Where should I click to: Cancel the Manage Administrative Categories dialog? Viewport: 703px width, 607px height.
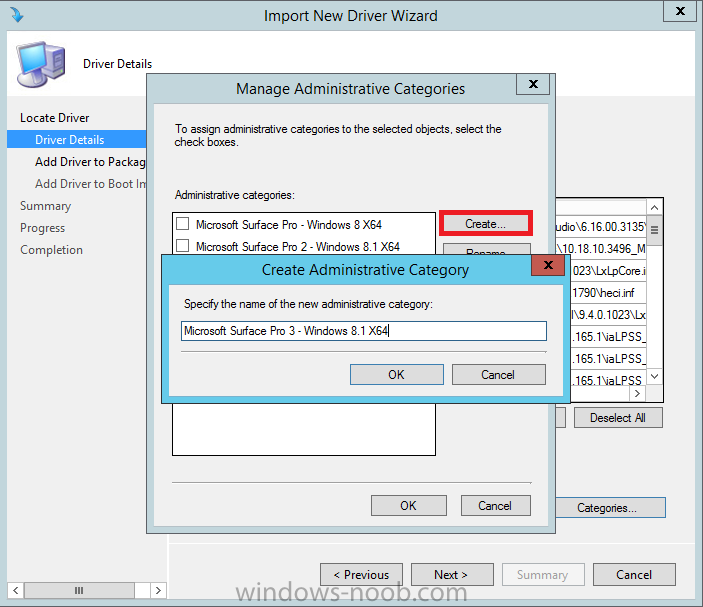click(495, 506)
